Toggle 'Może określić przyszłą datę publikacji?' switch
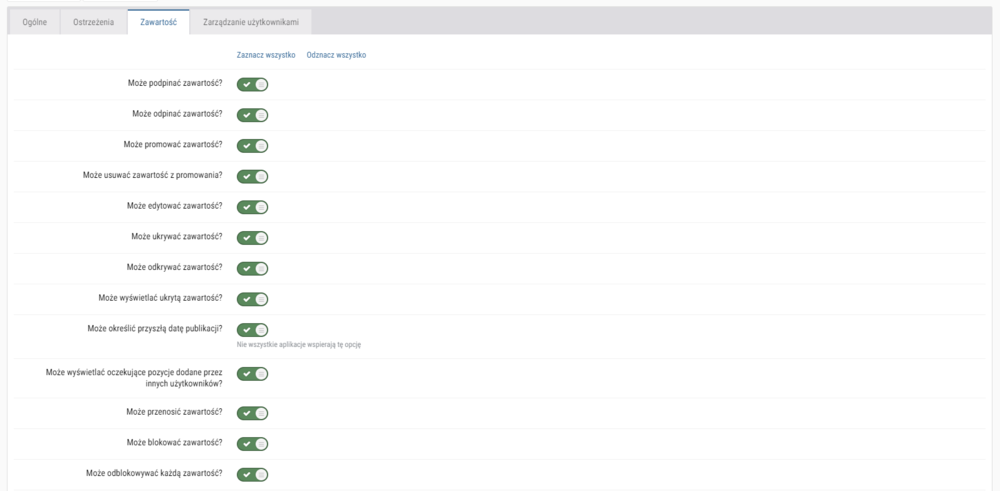Image resolution: width=1000 pixels, height=491 pixels. 252,330
